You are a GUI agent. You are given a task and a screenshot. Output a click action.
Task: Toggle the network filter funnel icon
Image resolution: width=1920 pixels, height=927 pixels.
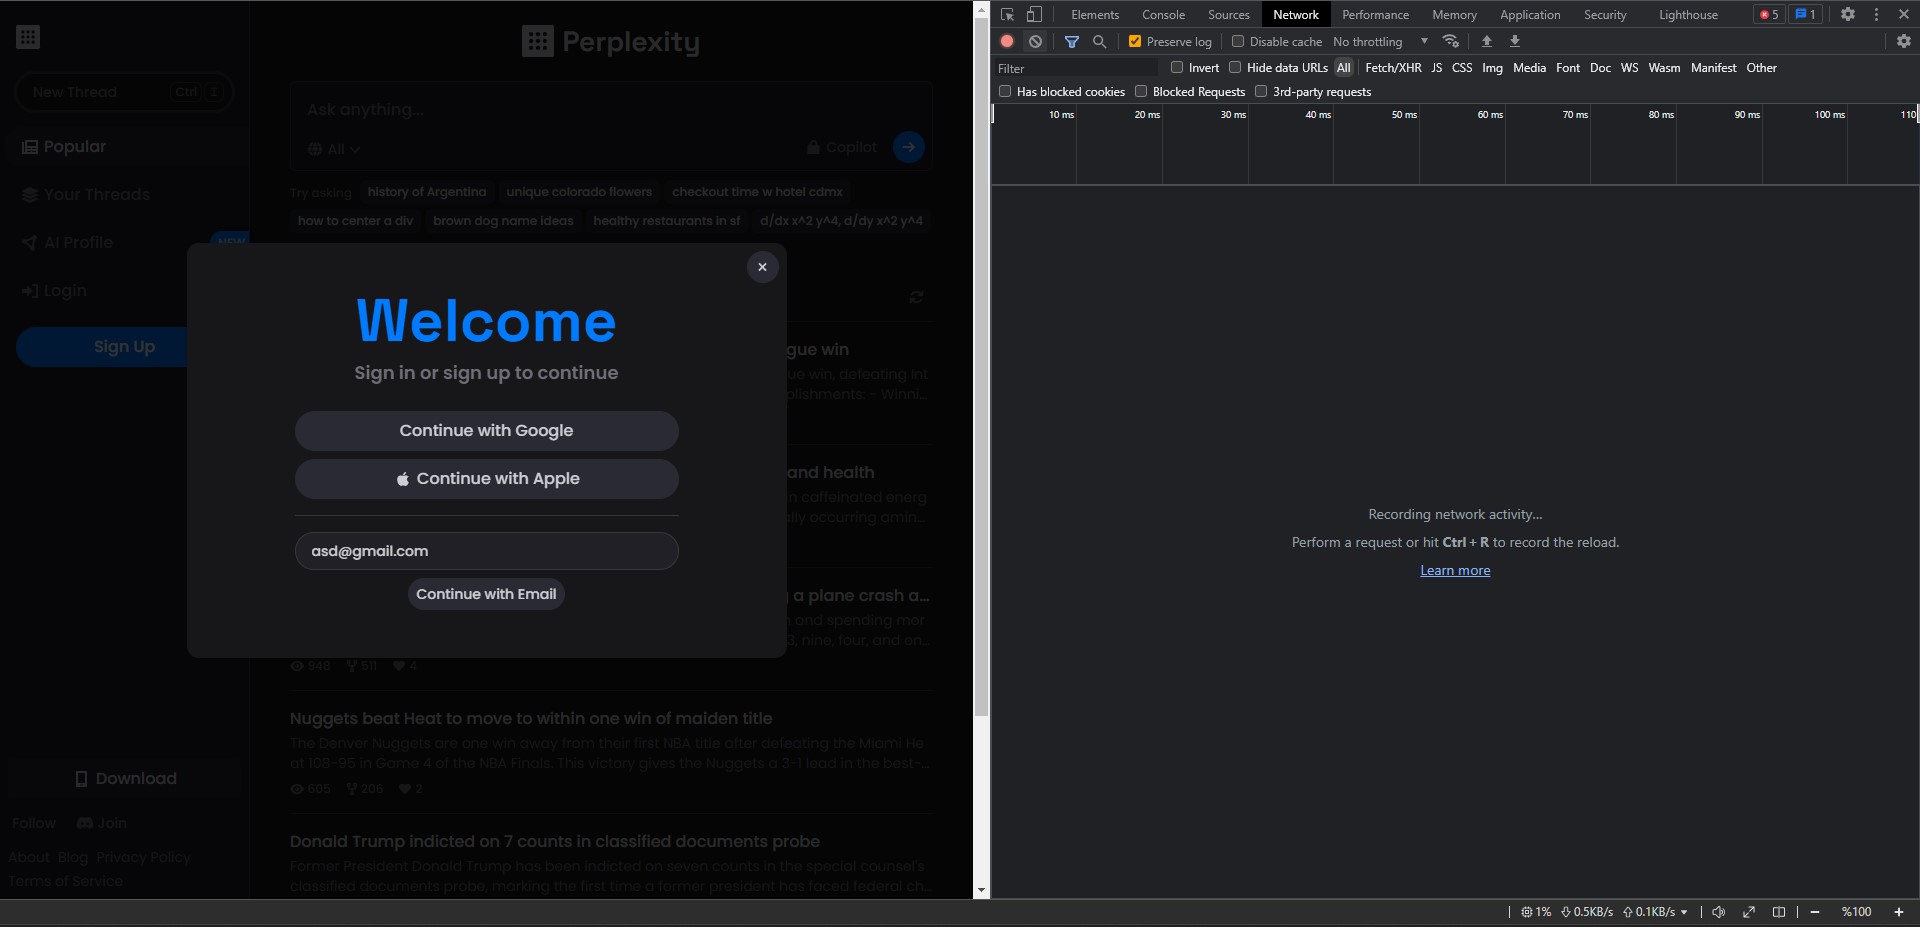tap(1071, 41)
